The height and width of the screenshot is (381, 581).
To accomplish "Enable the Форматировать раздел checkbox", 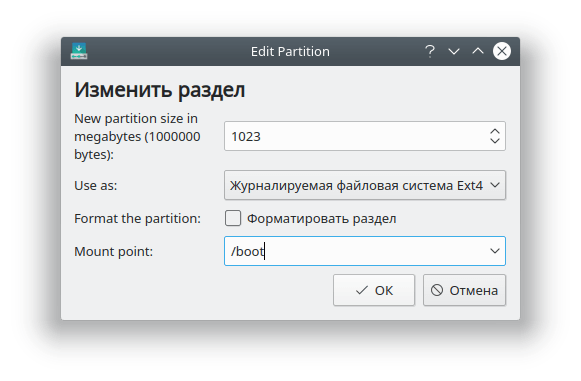I will coord(233,218).
